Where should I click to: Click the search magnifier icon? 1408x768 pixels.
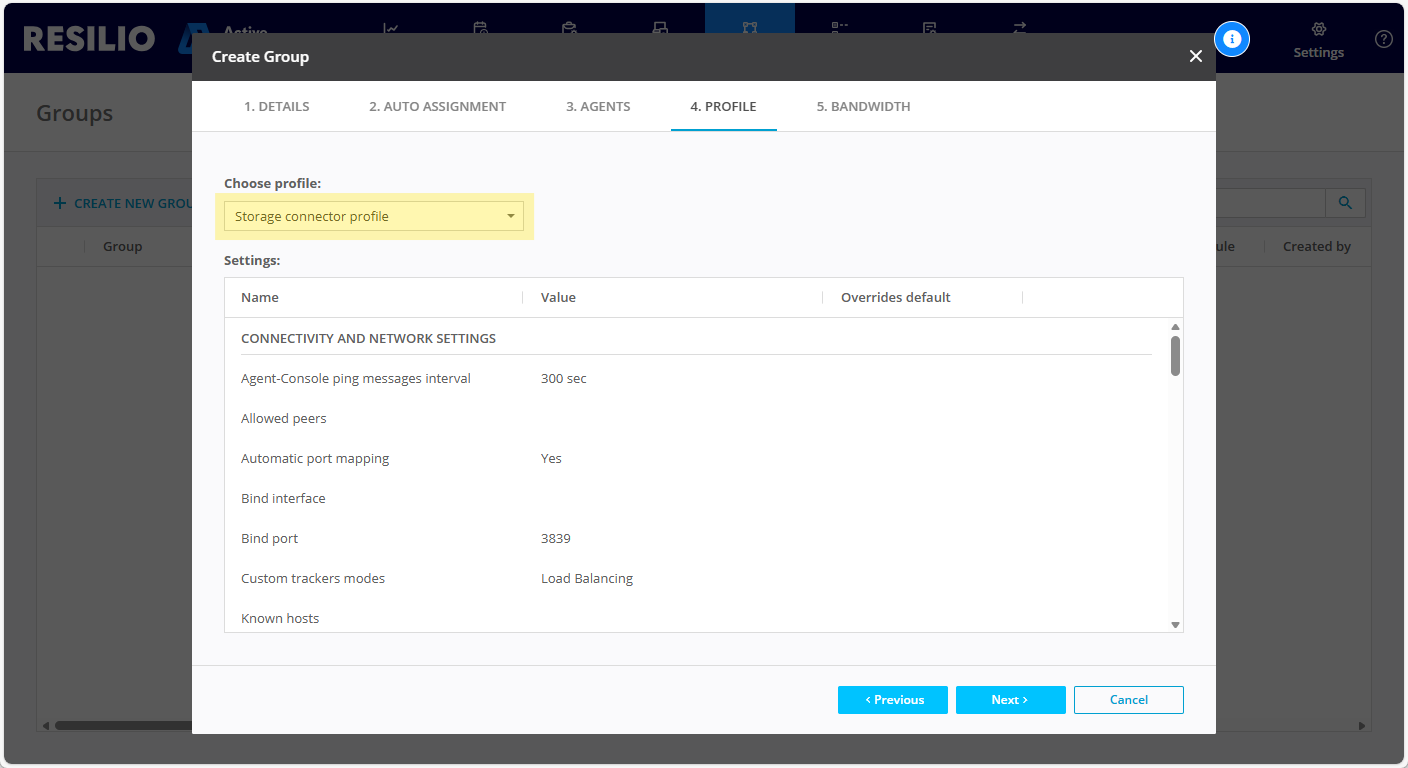1345,203
